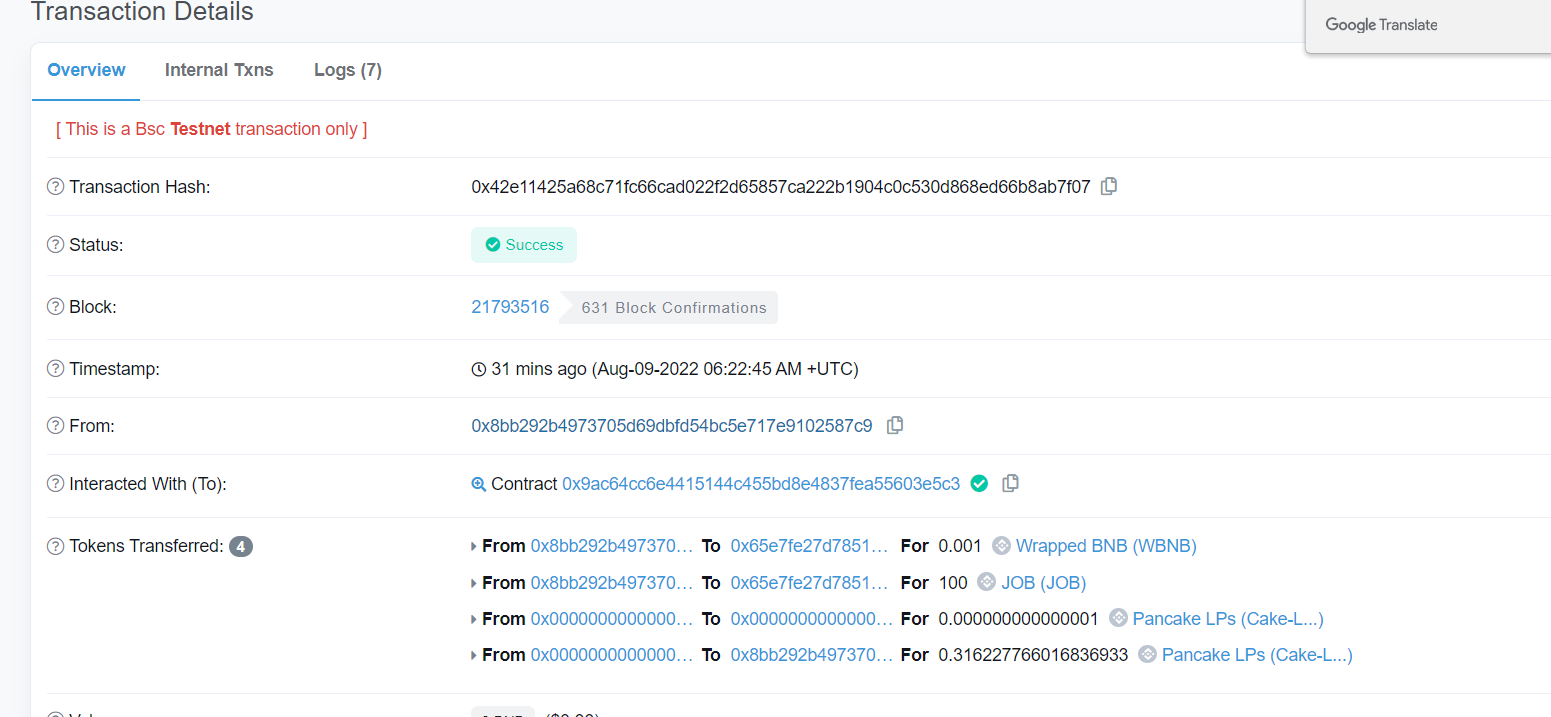
Task: Click green verified checkmark after contract address
Action: (x=980, y=483)
